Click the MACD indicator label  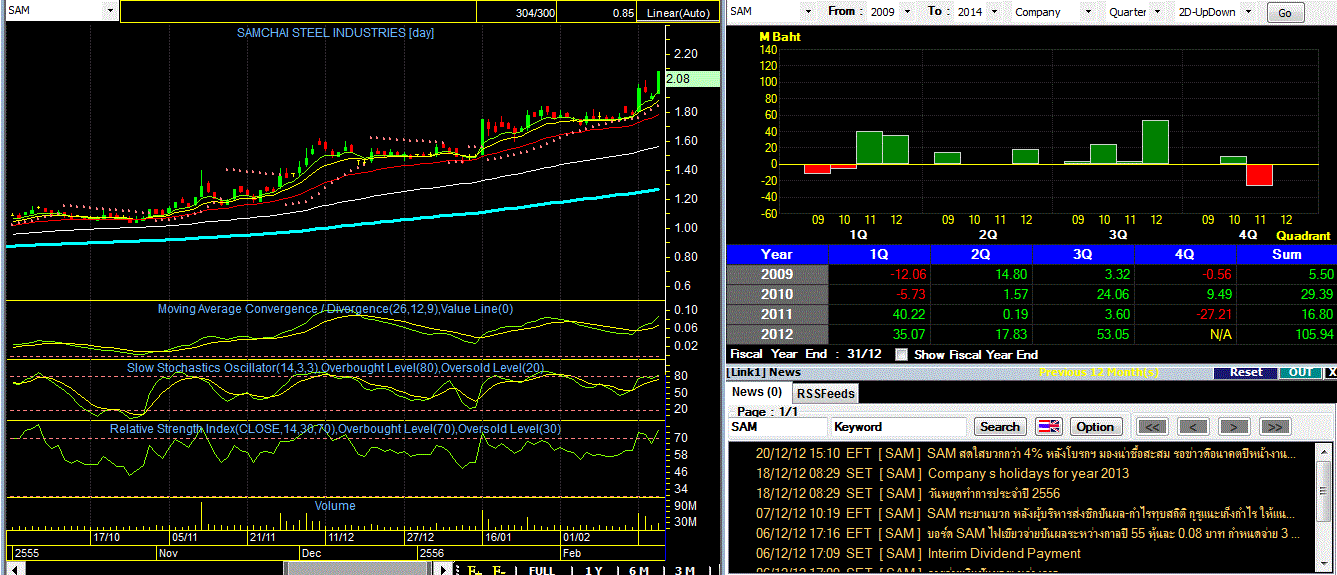(x=335, y=309)
